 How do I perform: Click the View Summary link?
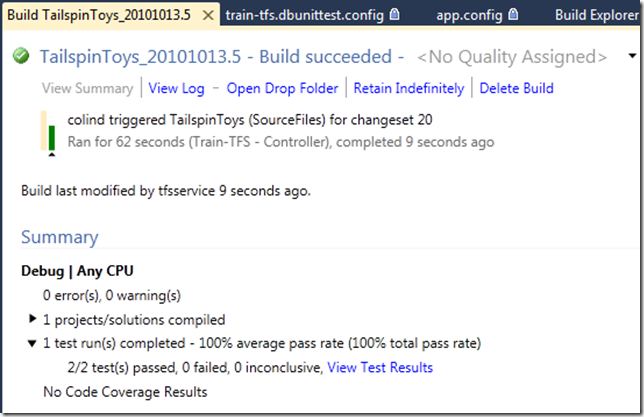click(87, 88)
